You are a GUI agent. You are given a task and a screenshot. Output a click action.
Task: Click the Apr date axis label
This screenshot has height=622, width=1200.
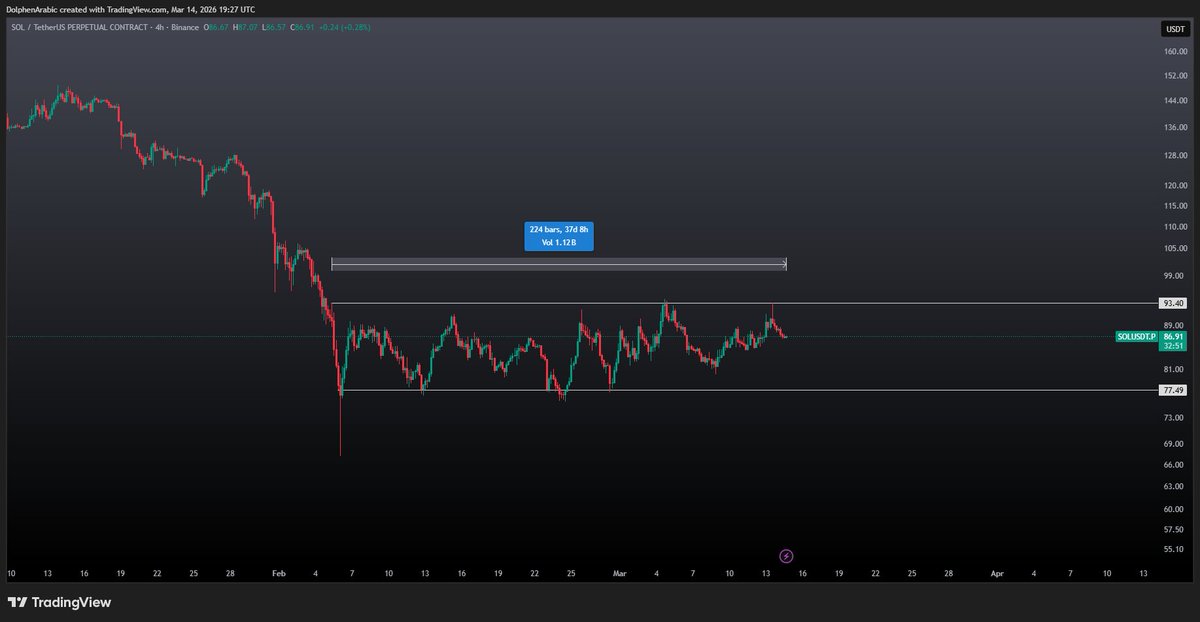coord(997,574)
